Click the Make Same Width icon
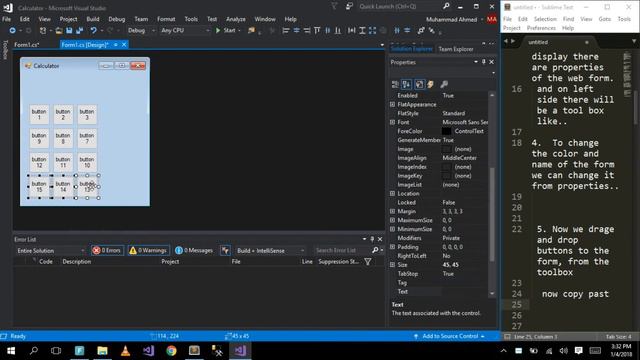 (351, 31)
